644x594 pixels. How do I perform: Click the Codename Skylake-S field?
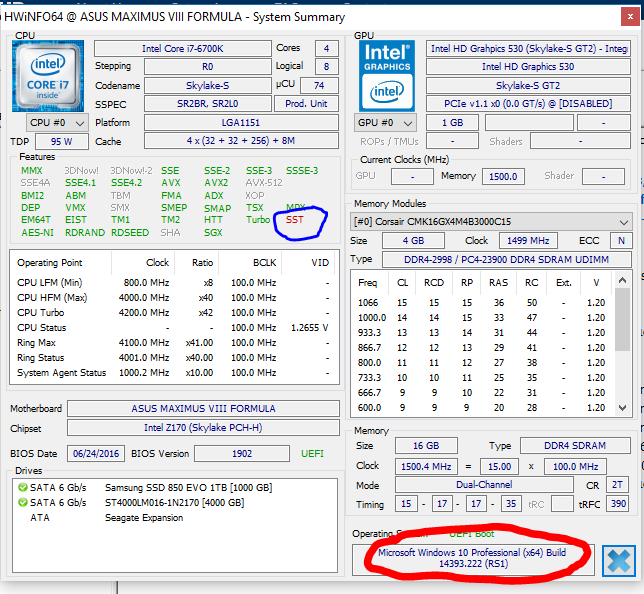(207, 85)
